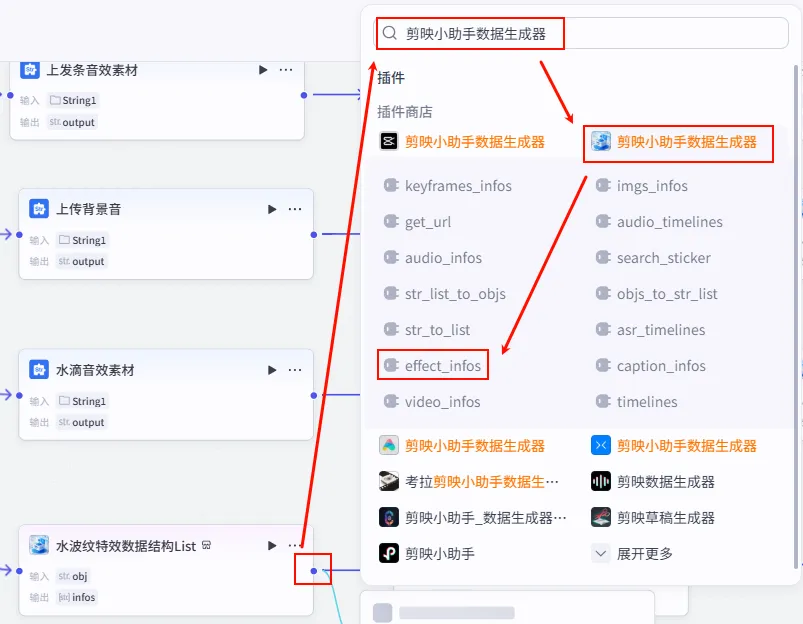Screen dimensions: 803x624
Task: Open more options for 上发条音效素材 node
Action: pos(286,70)
